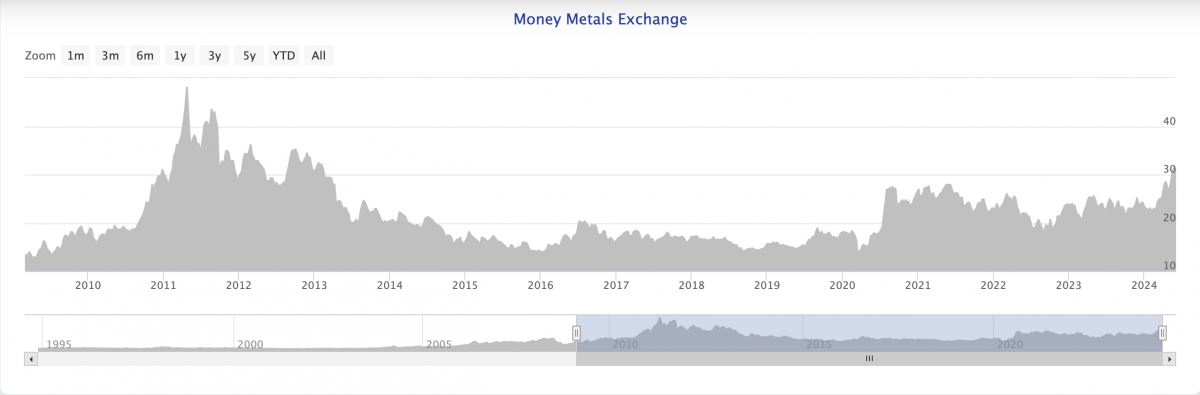This screenshot has width=1200, height=395.
Task: Click the scrollbar left arrow
Action: pyautogui.click(x=30, y=358)
